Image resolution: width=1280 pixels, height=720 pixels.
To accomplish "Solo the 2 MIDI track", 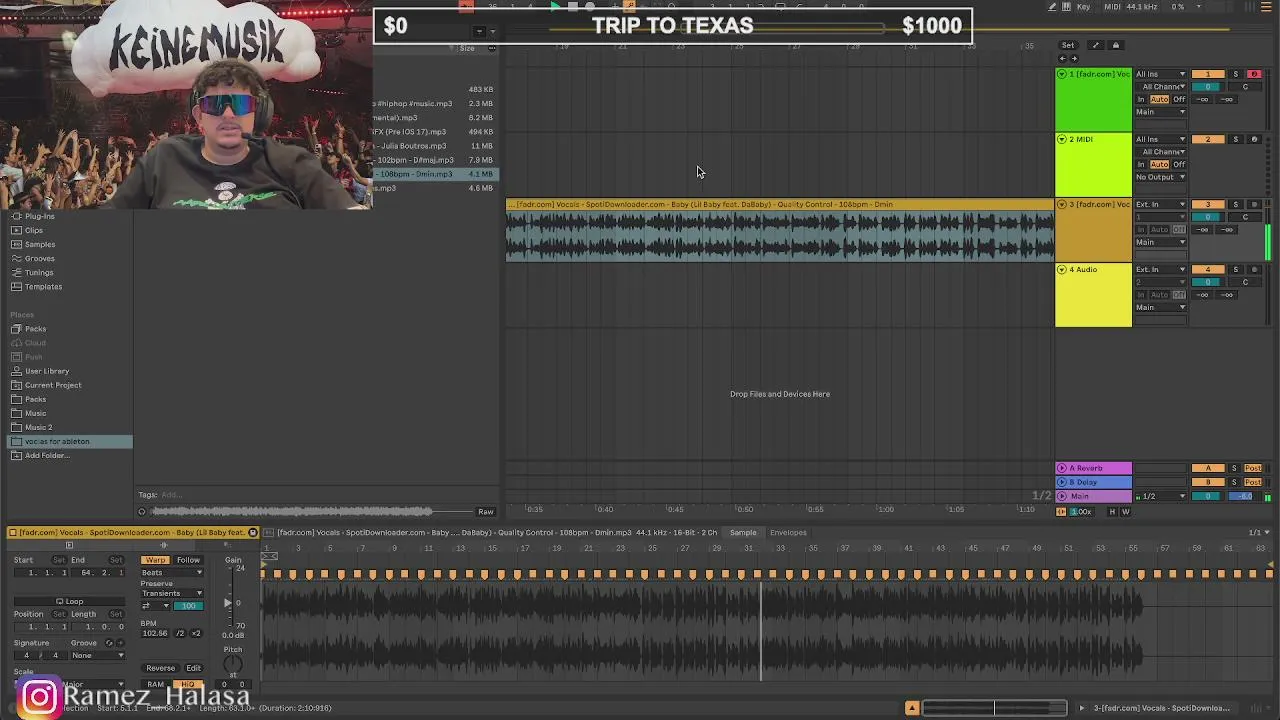I will [1235, 139].
